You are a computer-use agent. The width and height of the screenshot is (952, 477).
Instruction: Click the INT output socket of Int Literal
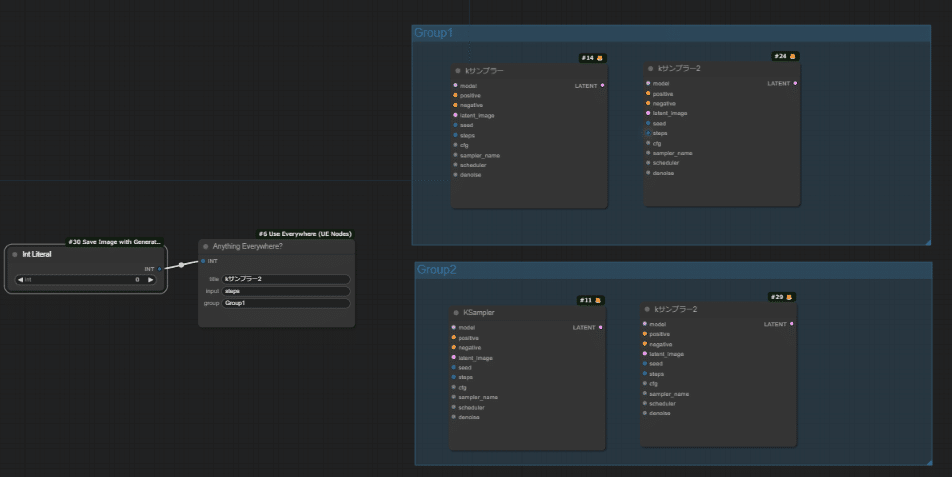tap(160, 269)
